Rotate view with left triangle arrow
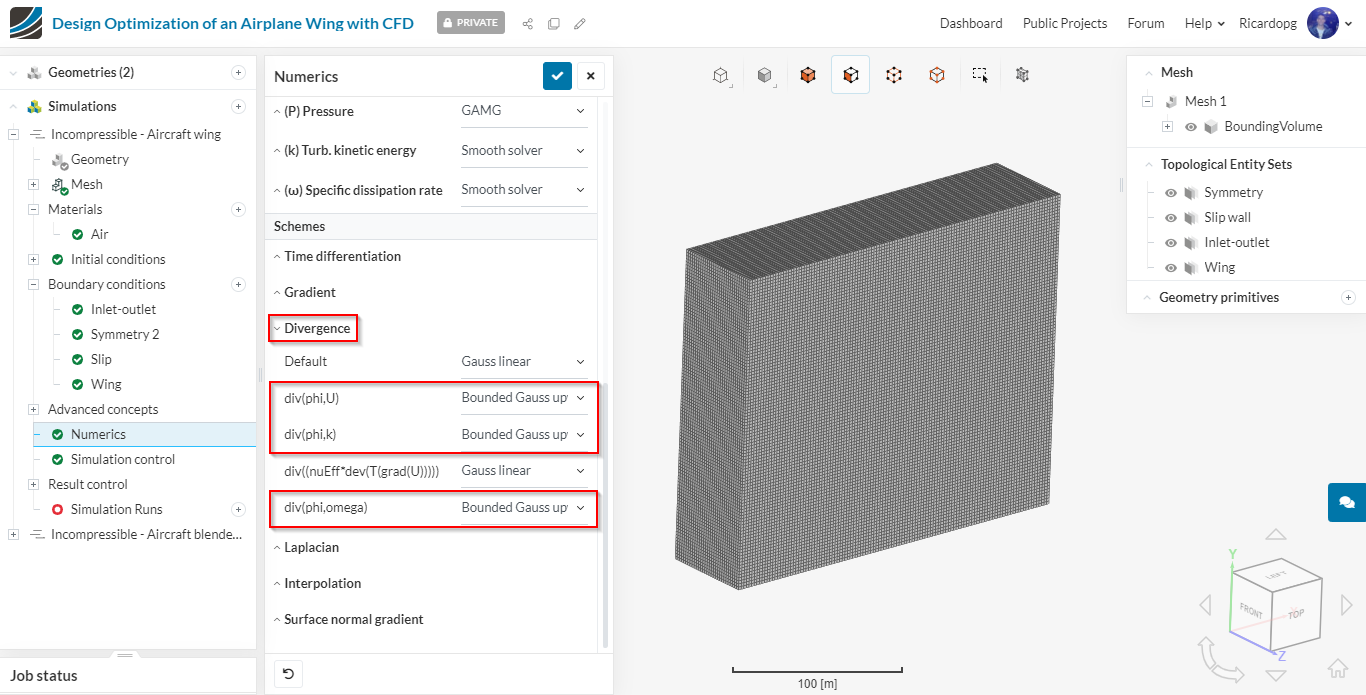The image size is (1366, 695). coord(1205,605)
